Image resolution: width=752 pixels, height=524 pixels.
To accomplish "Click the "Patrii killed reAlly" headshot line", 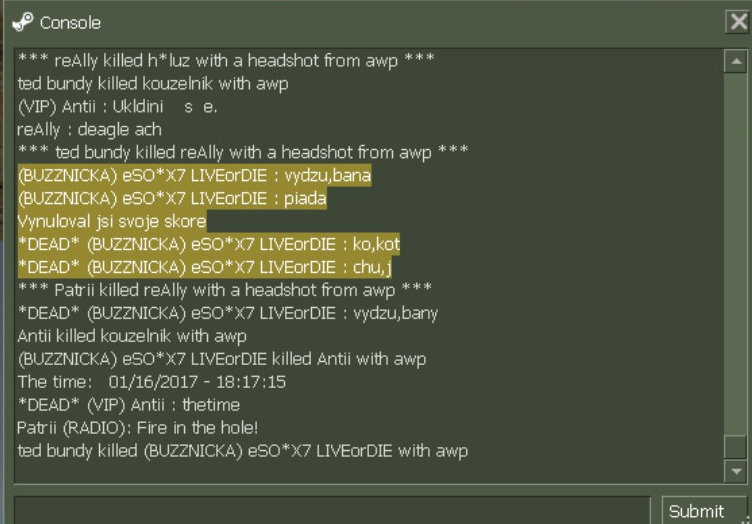I will pyautogui.click(x=225, y=290).
